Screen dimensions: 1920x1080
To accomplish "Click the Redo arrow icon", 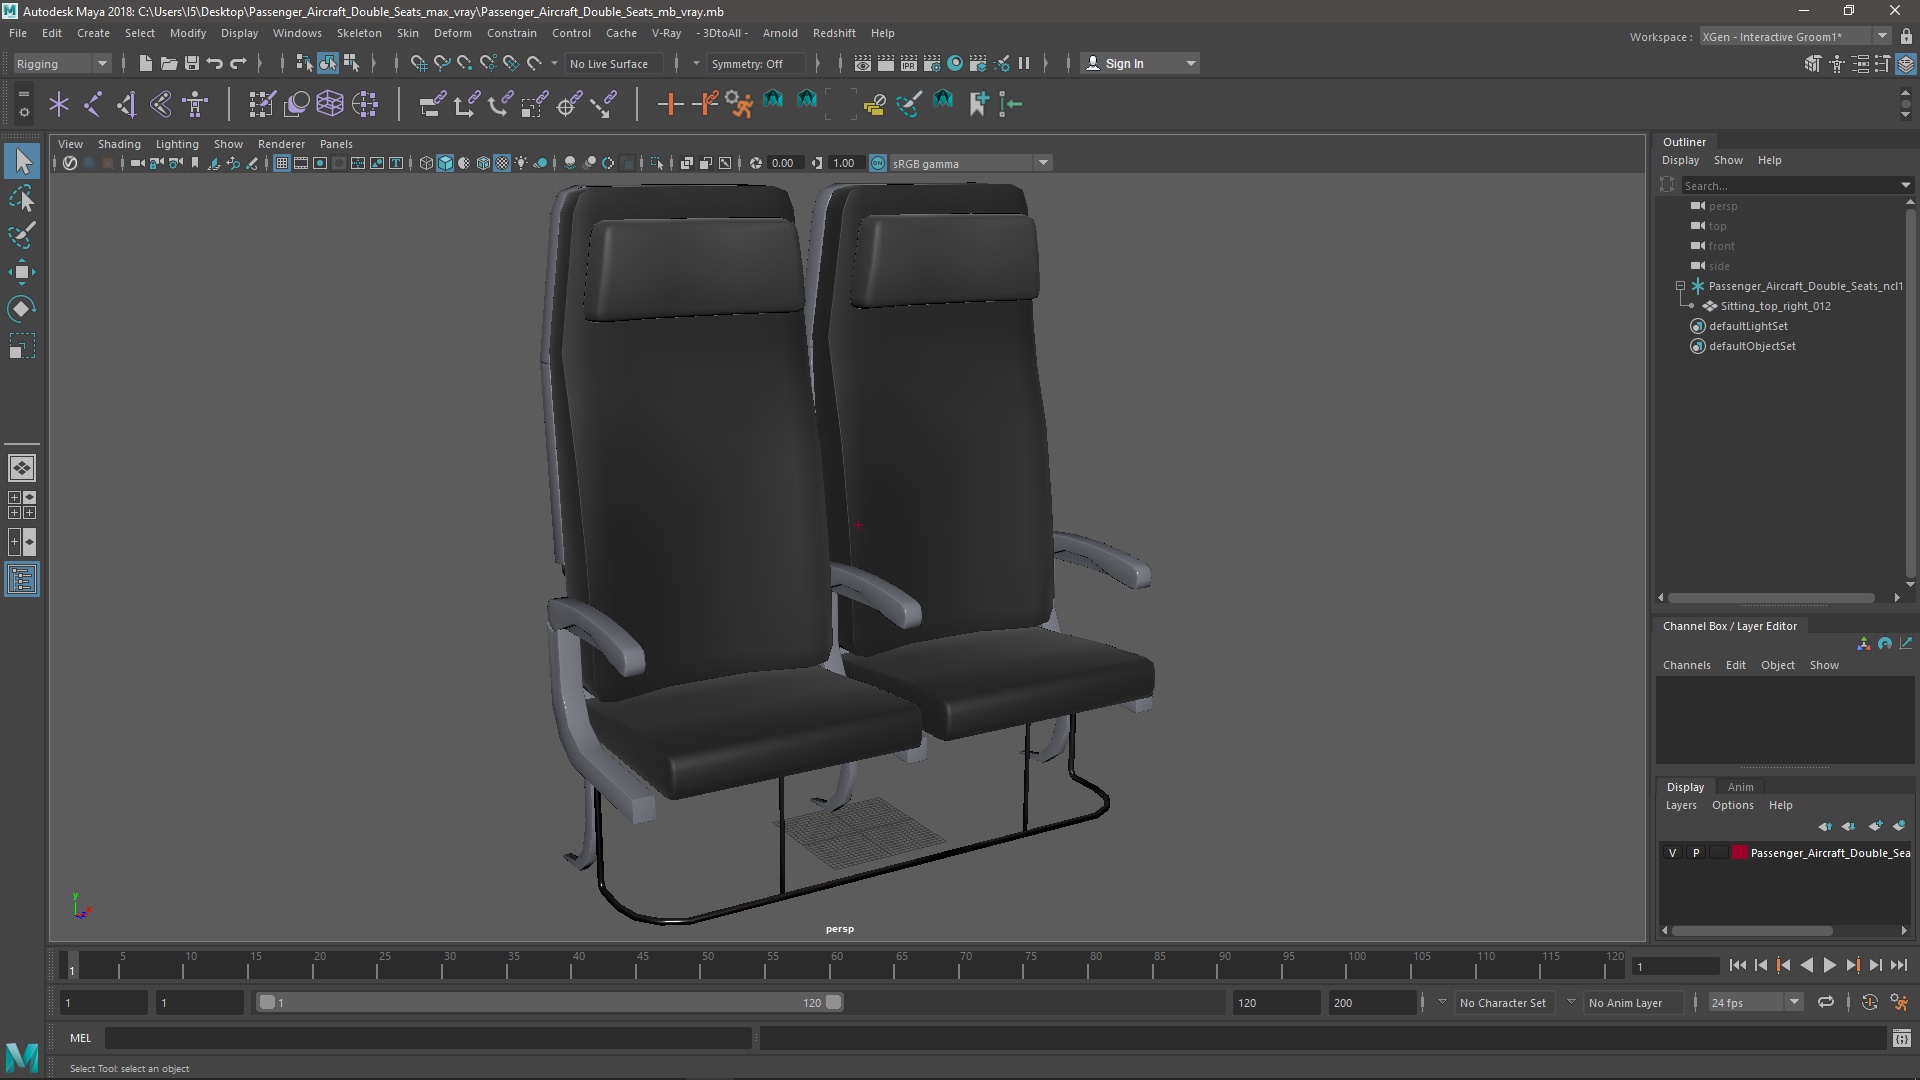I will click(238, 63).
